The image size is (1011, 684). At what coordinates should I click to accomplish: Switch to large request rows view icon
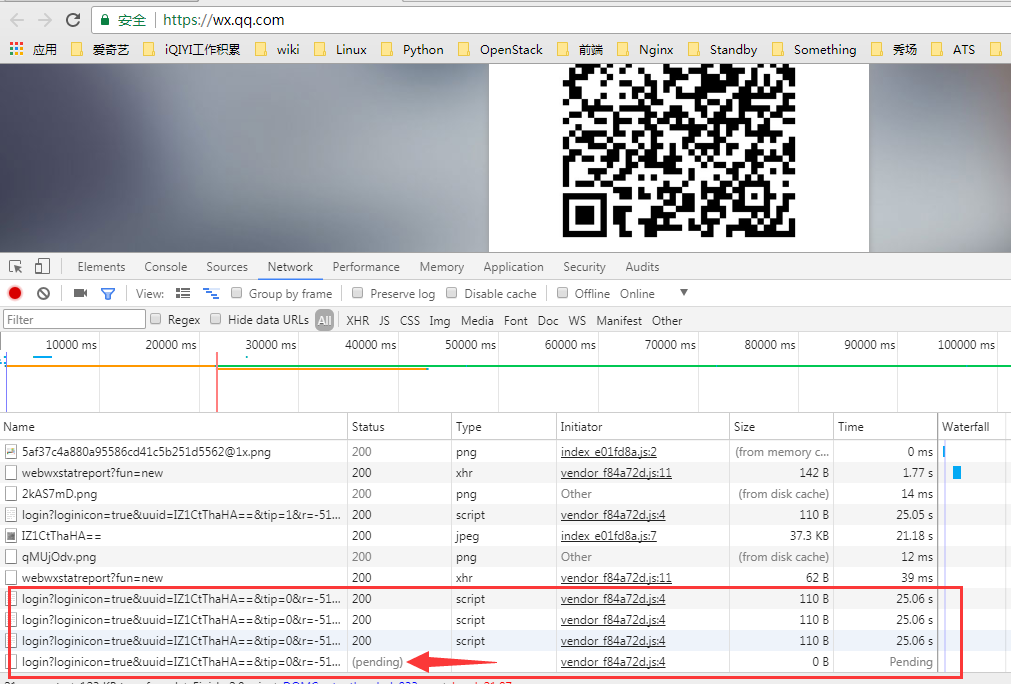pos(183,293)
